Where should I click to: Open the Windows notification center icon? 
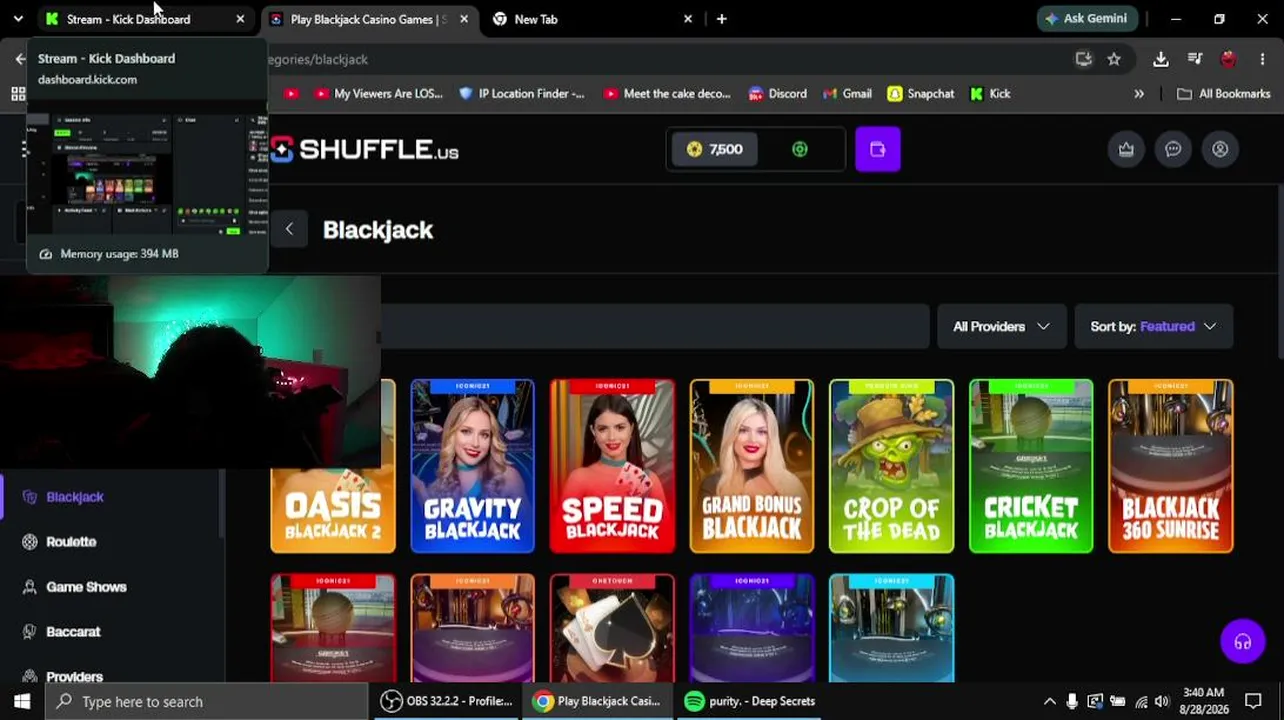1253,701
